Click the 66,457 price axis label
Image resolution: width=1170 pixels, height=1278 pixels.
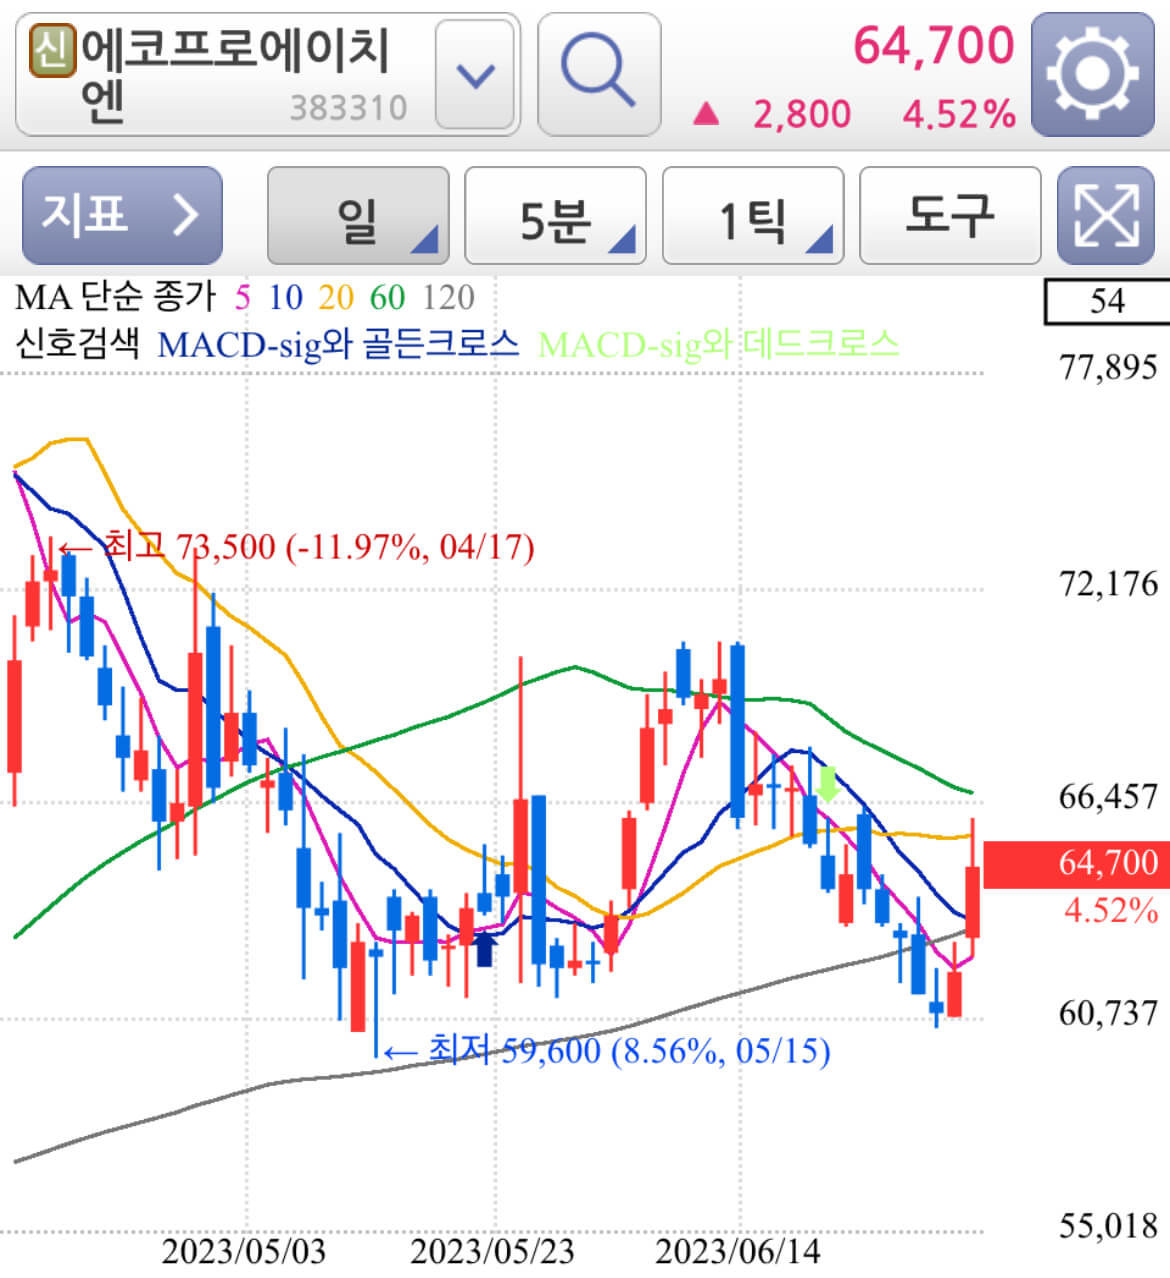click(1108, 797)
